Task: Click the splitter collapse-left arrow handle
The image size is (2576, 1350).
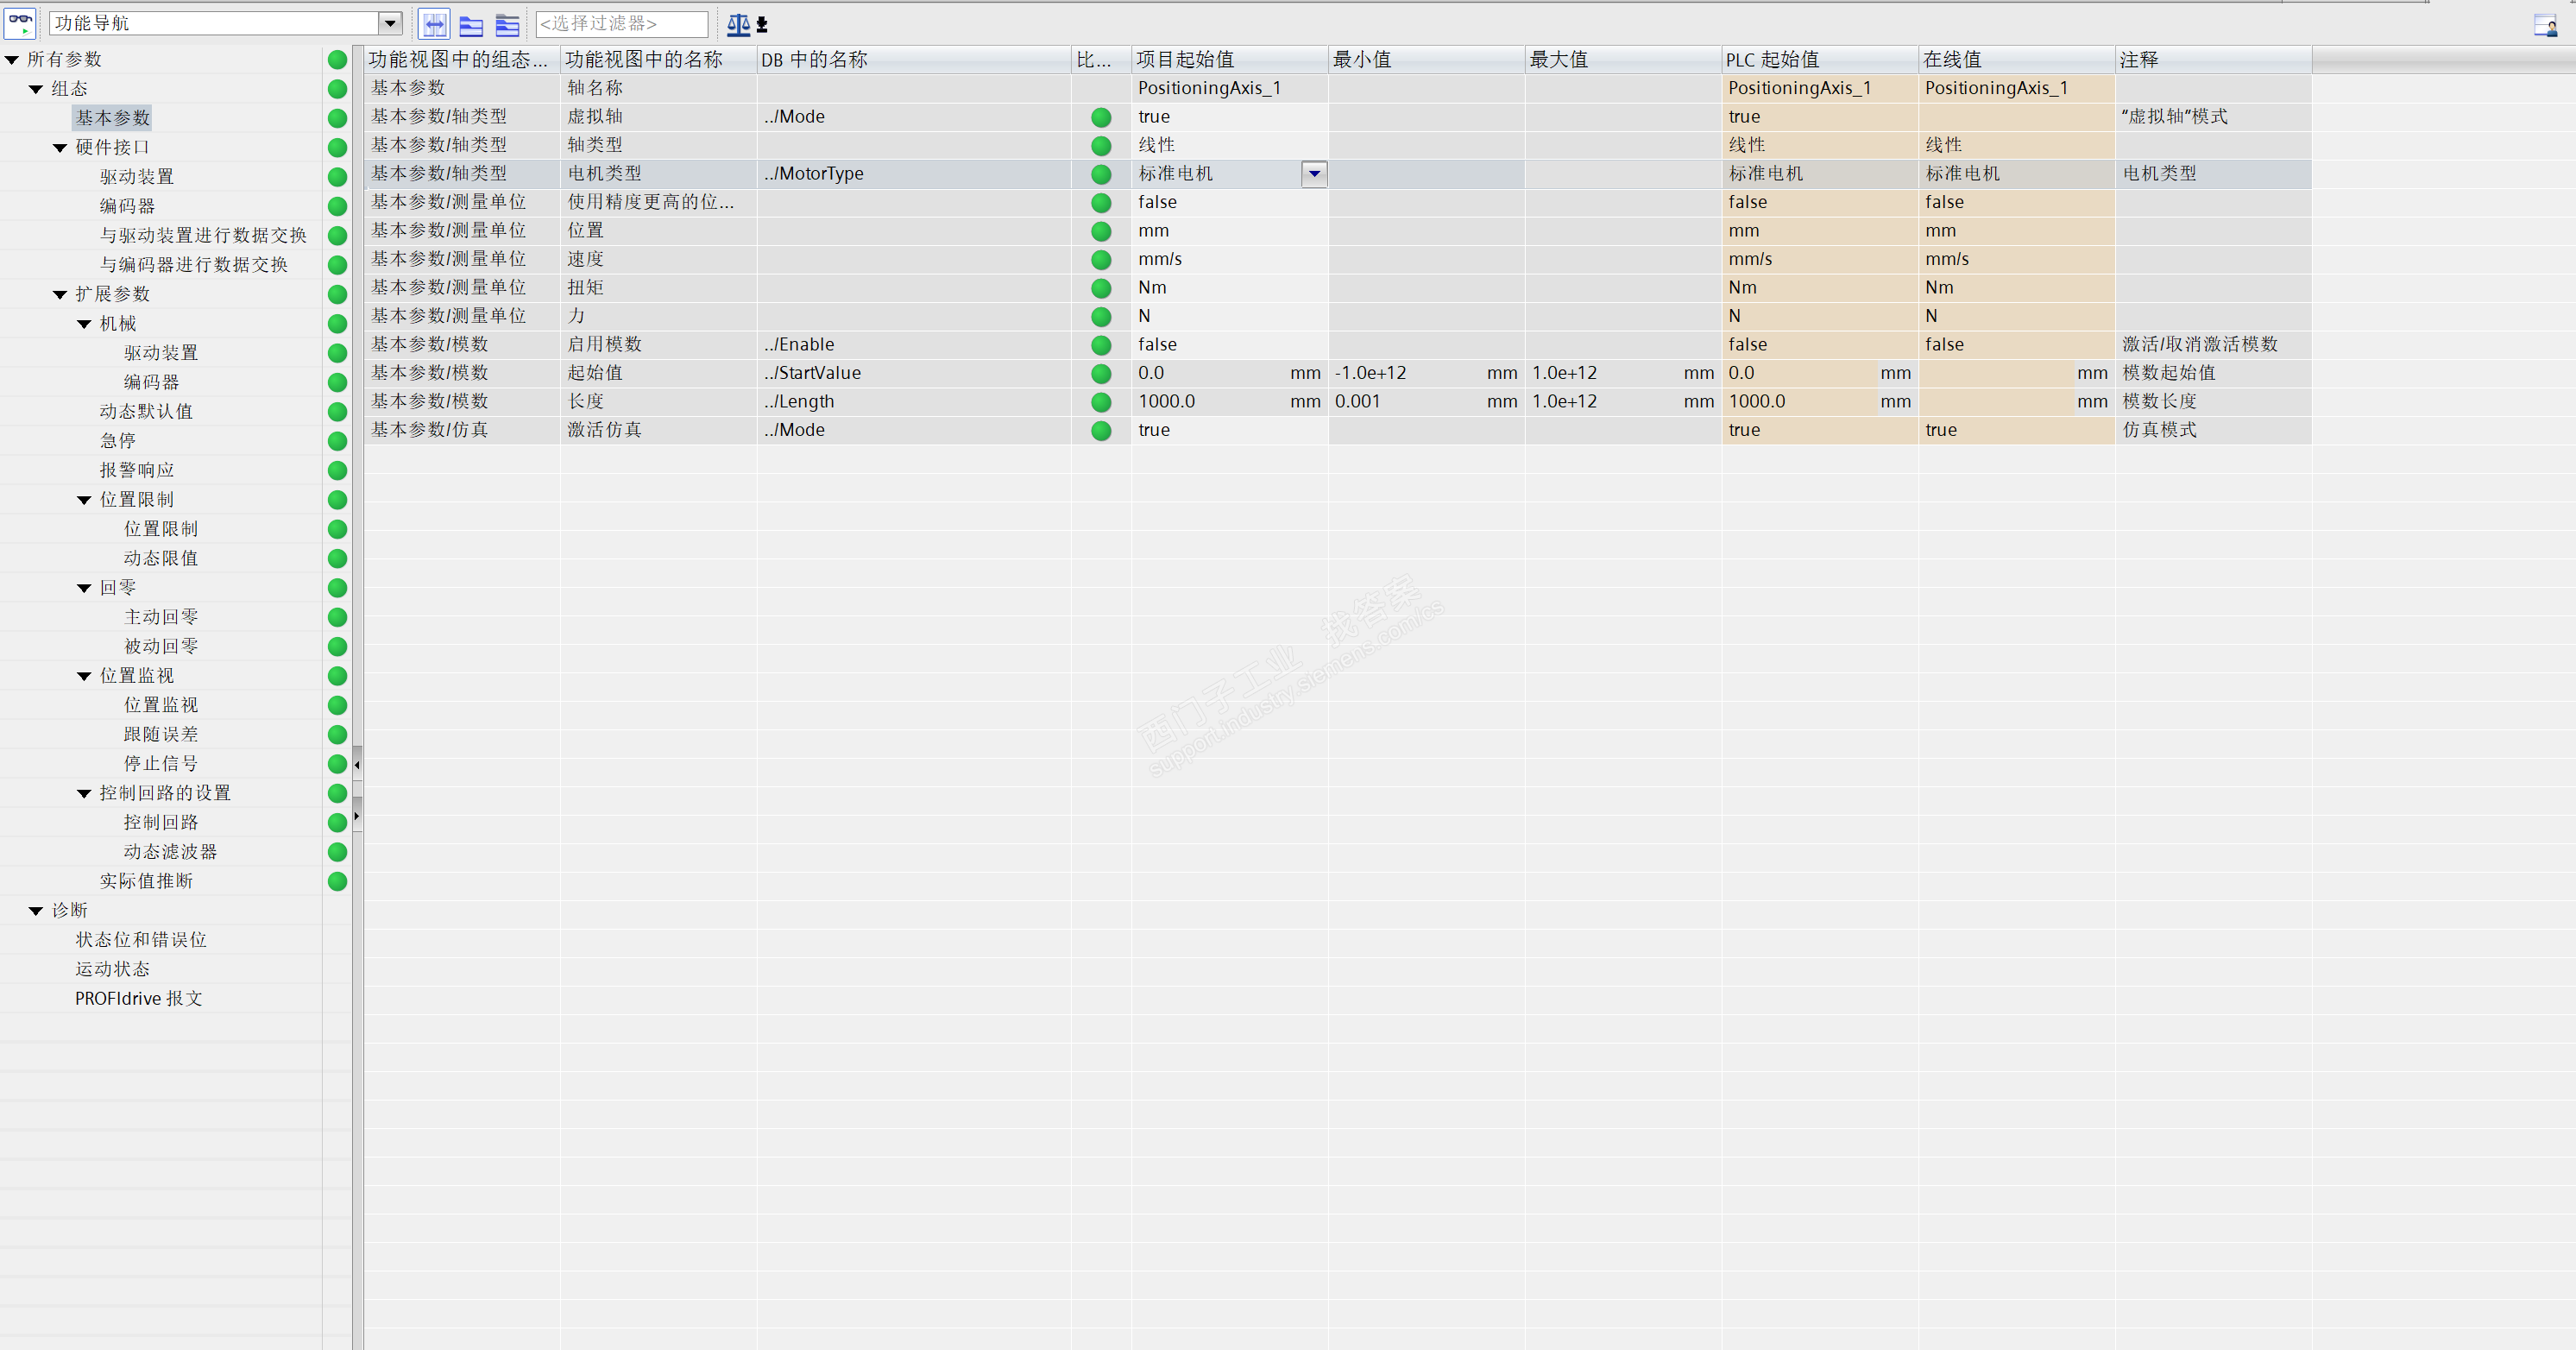Action: pos(357,765)
